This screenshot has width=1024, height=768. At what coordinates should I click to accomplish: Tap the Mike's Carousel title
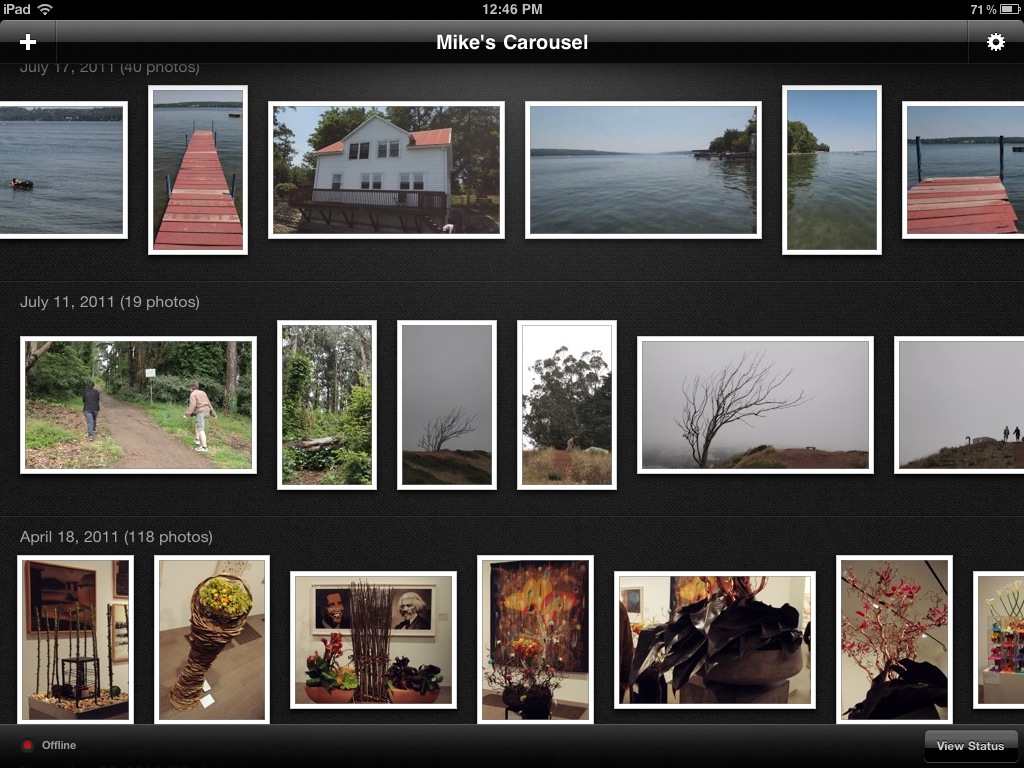click(512, 42)
